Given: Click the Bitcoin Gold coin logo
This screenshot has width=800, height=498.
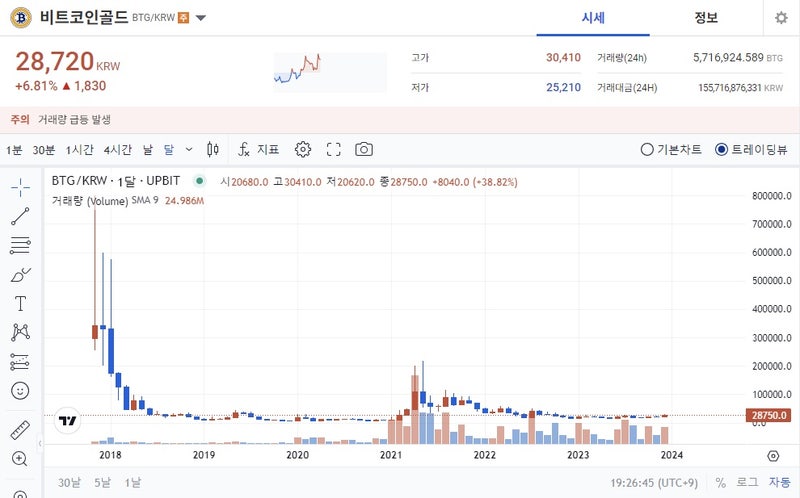Looking at the screenshot, I should [21, 18].
